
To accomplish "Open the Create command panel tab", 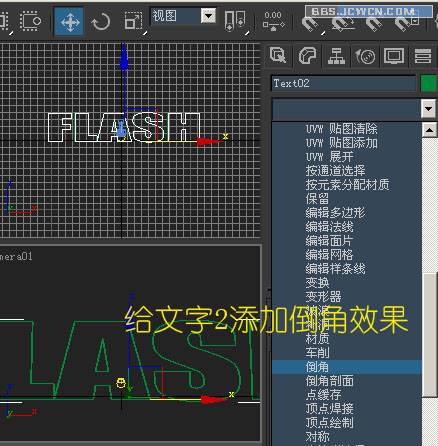I will (x=278, y=55).
